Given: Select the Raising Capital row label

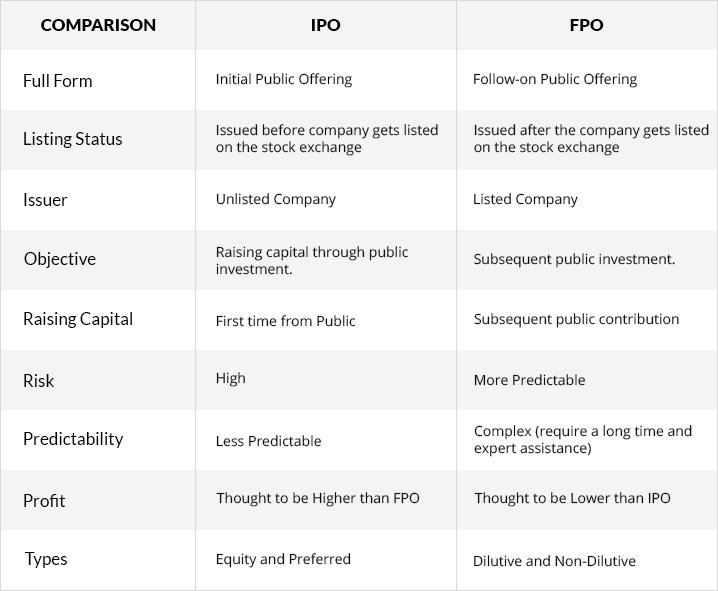Looking at the screenshot, I should coord(78,319).
